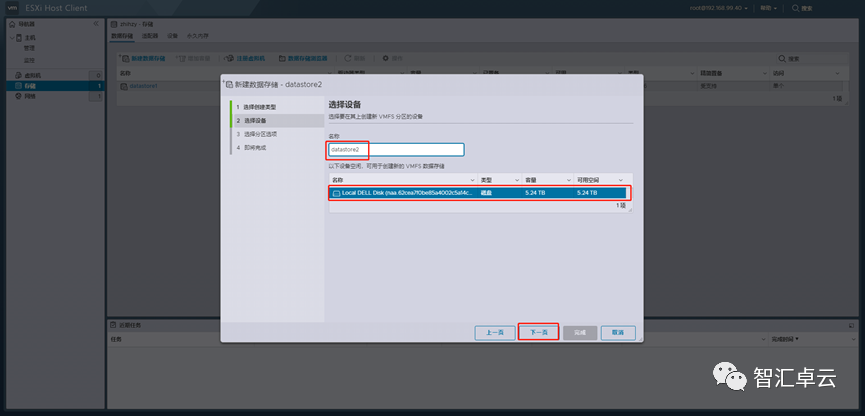Image resolution: width=865 pixels, height=416 pixels.
Task: Click the 任务 column header
Action: (x=116, y=339)
